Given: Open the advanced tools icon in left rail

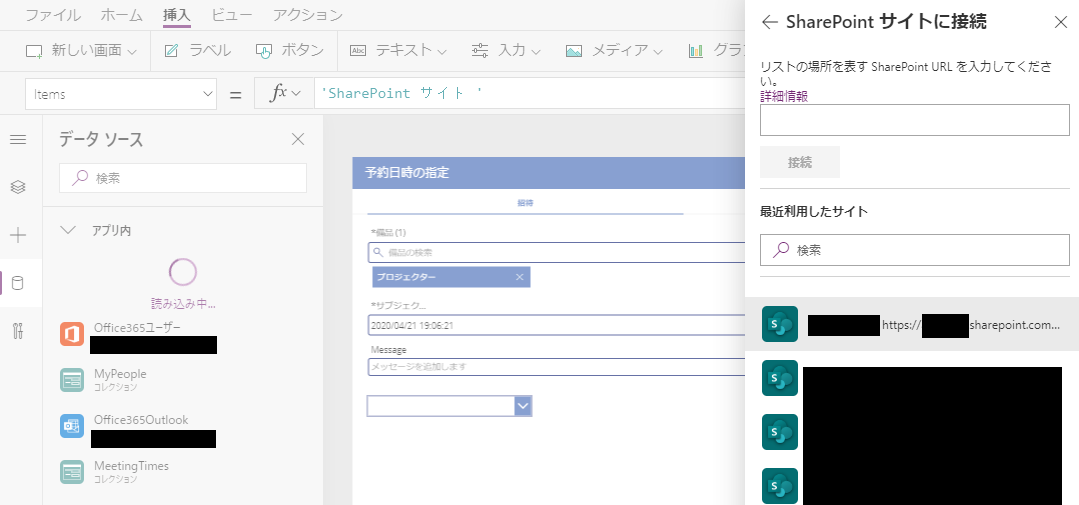Looking at the screenshot, I should point(18,331).
